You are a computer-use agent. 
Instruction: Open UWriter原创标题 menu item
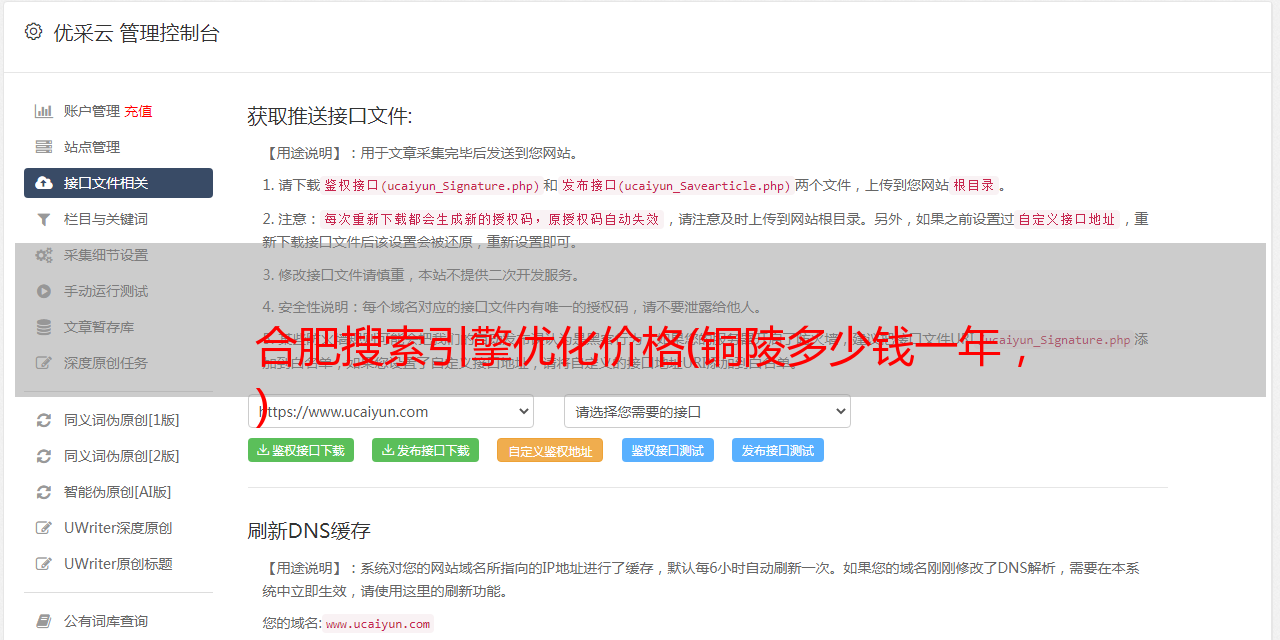(x=118, y=564)
